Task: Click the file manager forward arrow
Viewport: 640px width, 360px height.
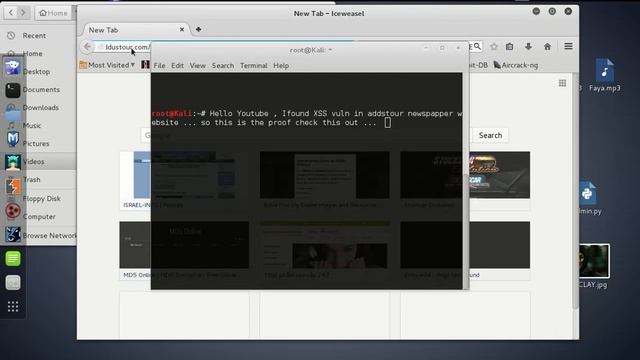Action: (x=23, y=13)
